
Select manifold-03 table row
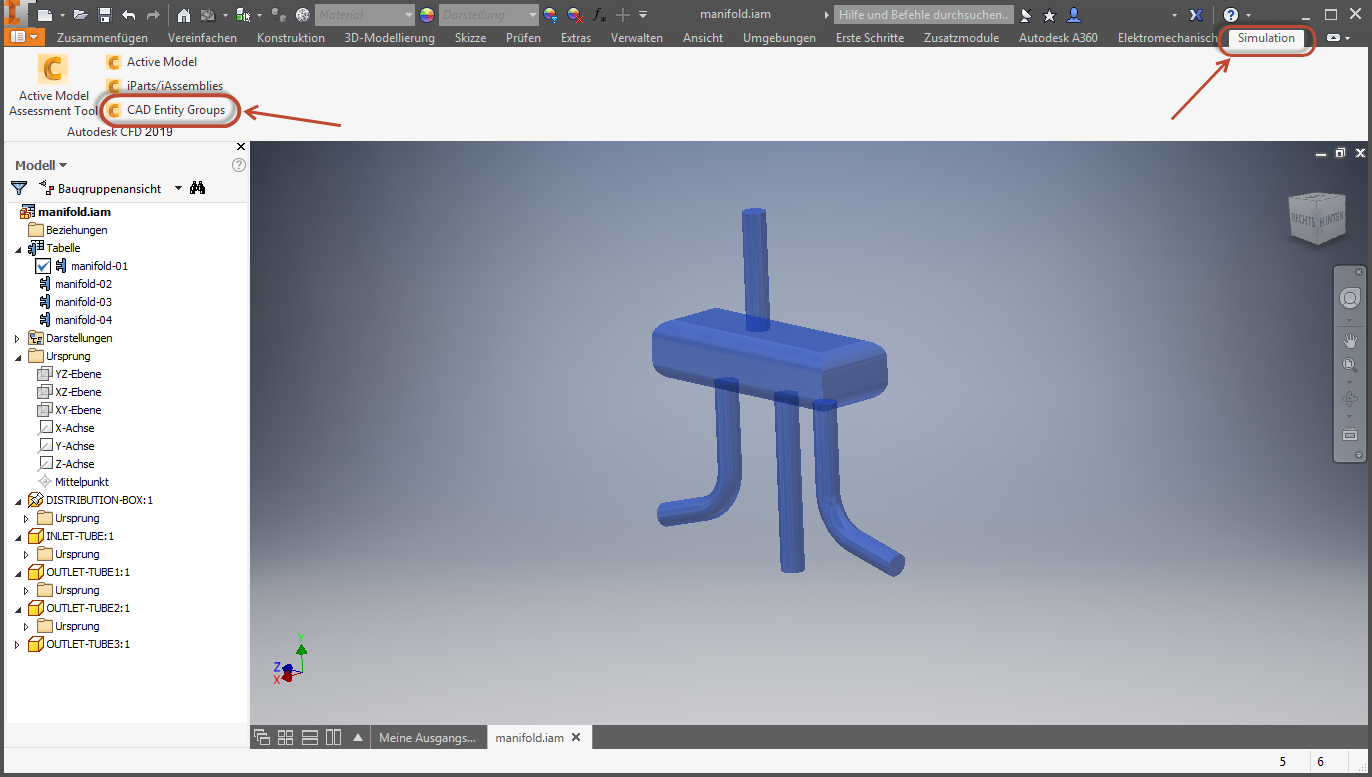pyautogui.click(x=83, y=302)
